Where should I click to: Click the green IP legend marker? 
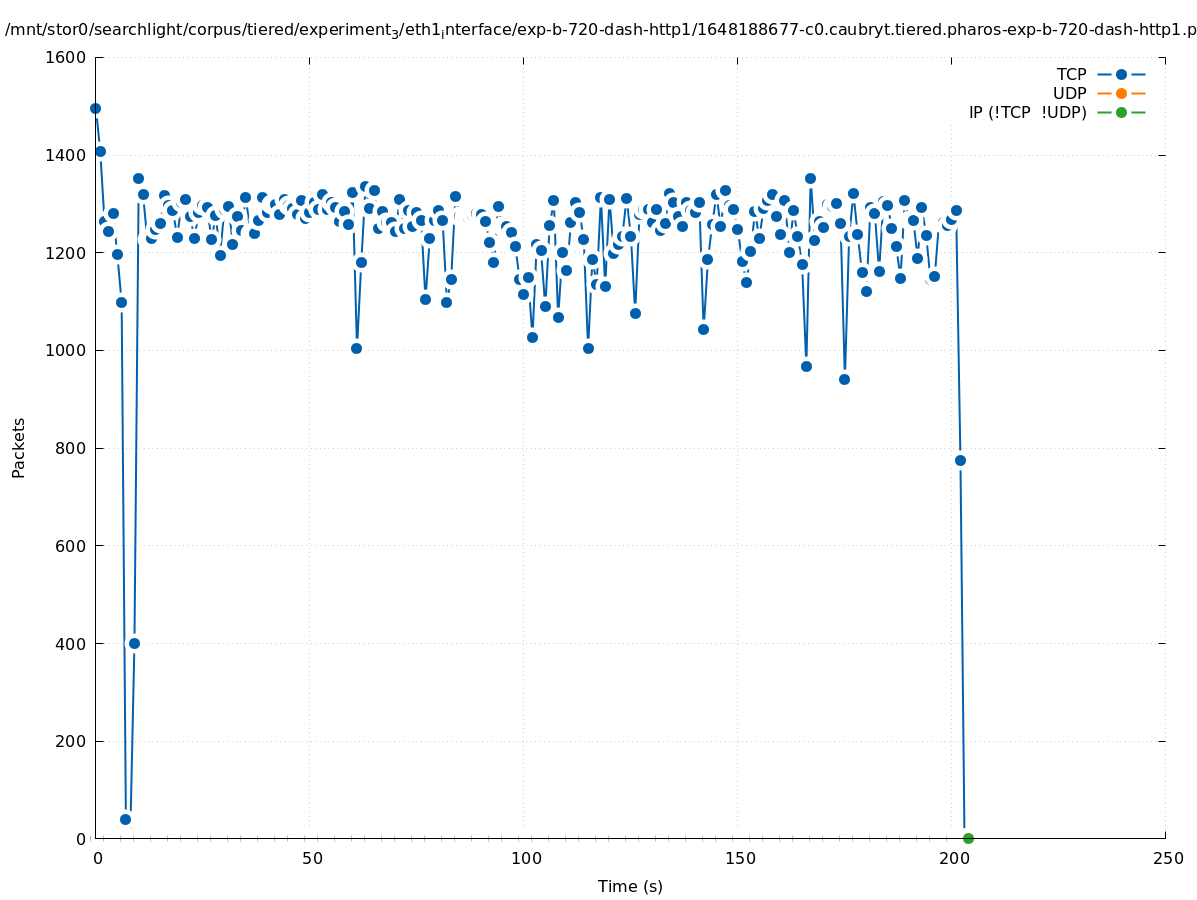[x=1121, y=112]
